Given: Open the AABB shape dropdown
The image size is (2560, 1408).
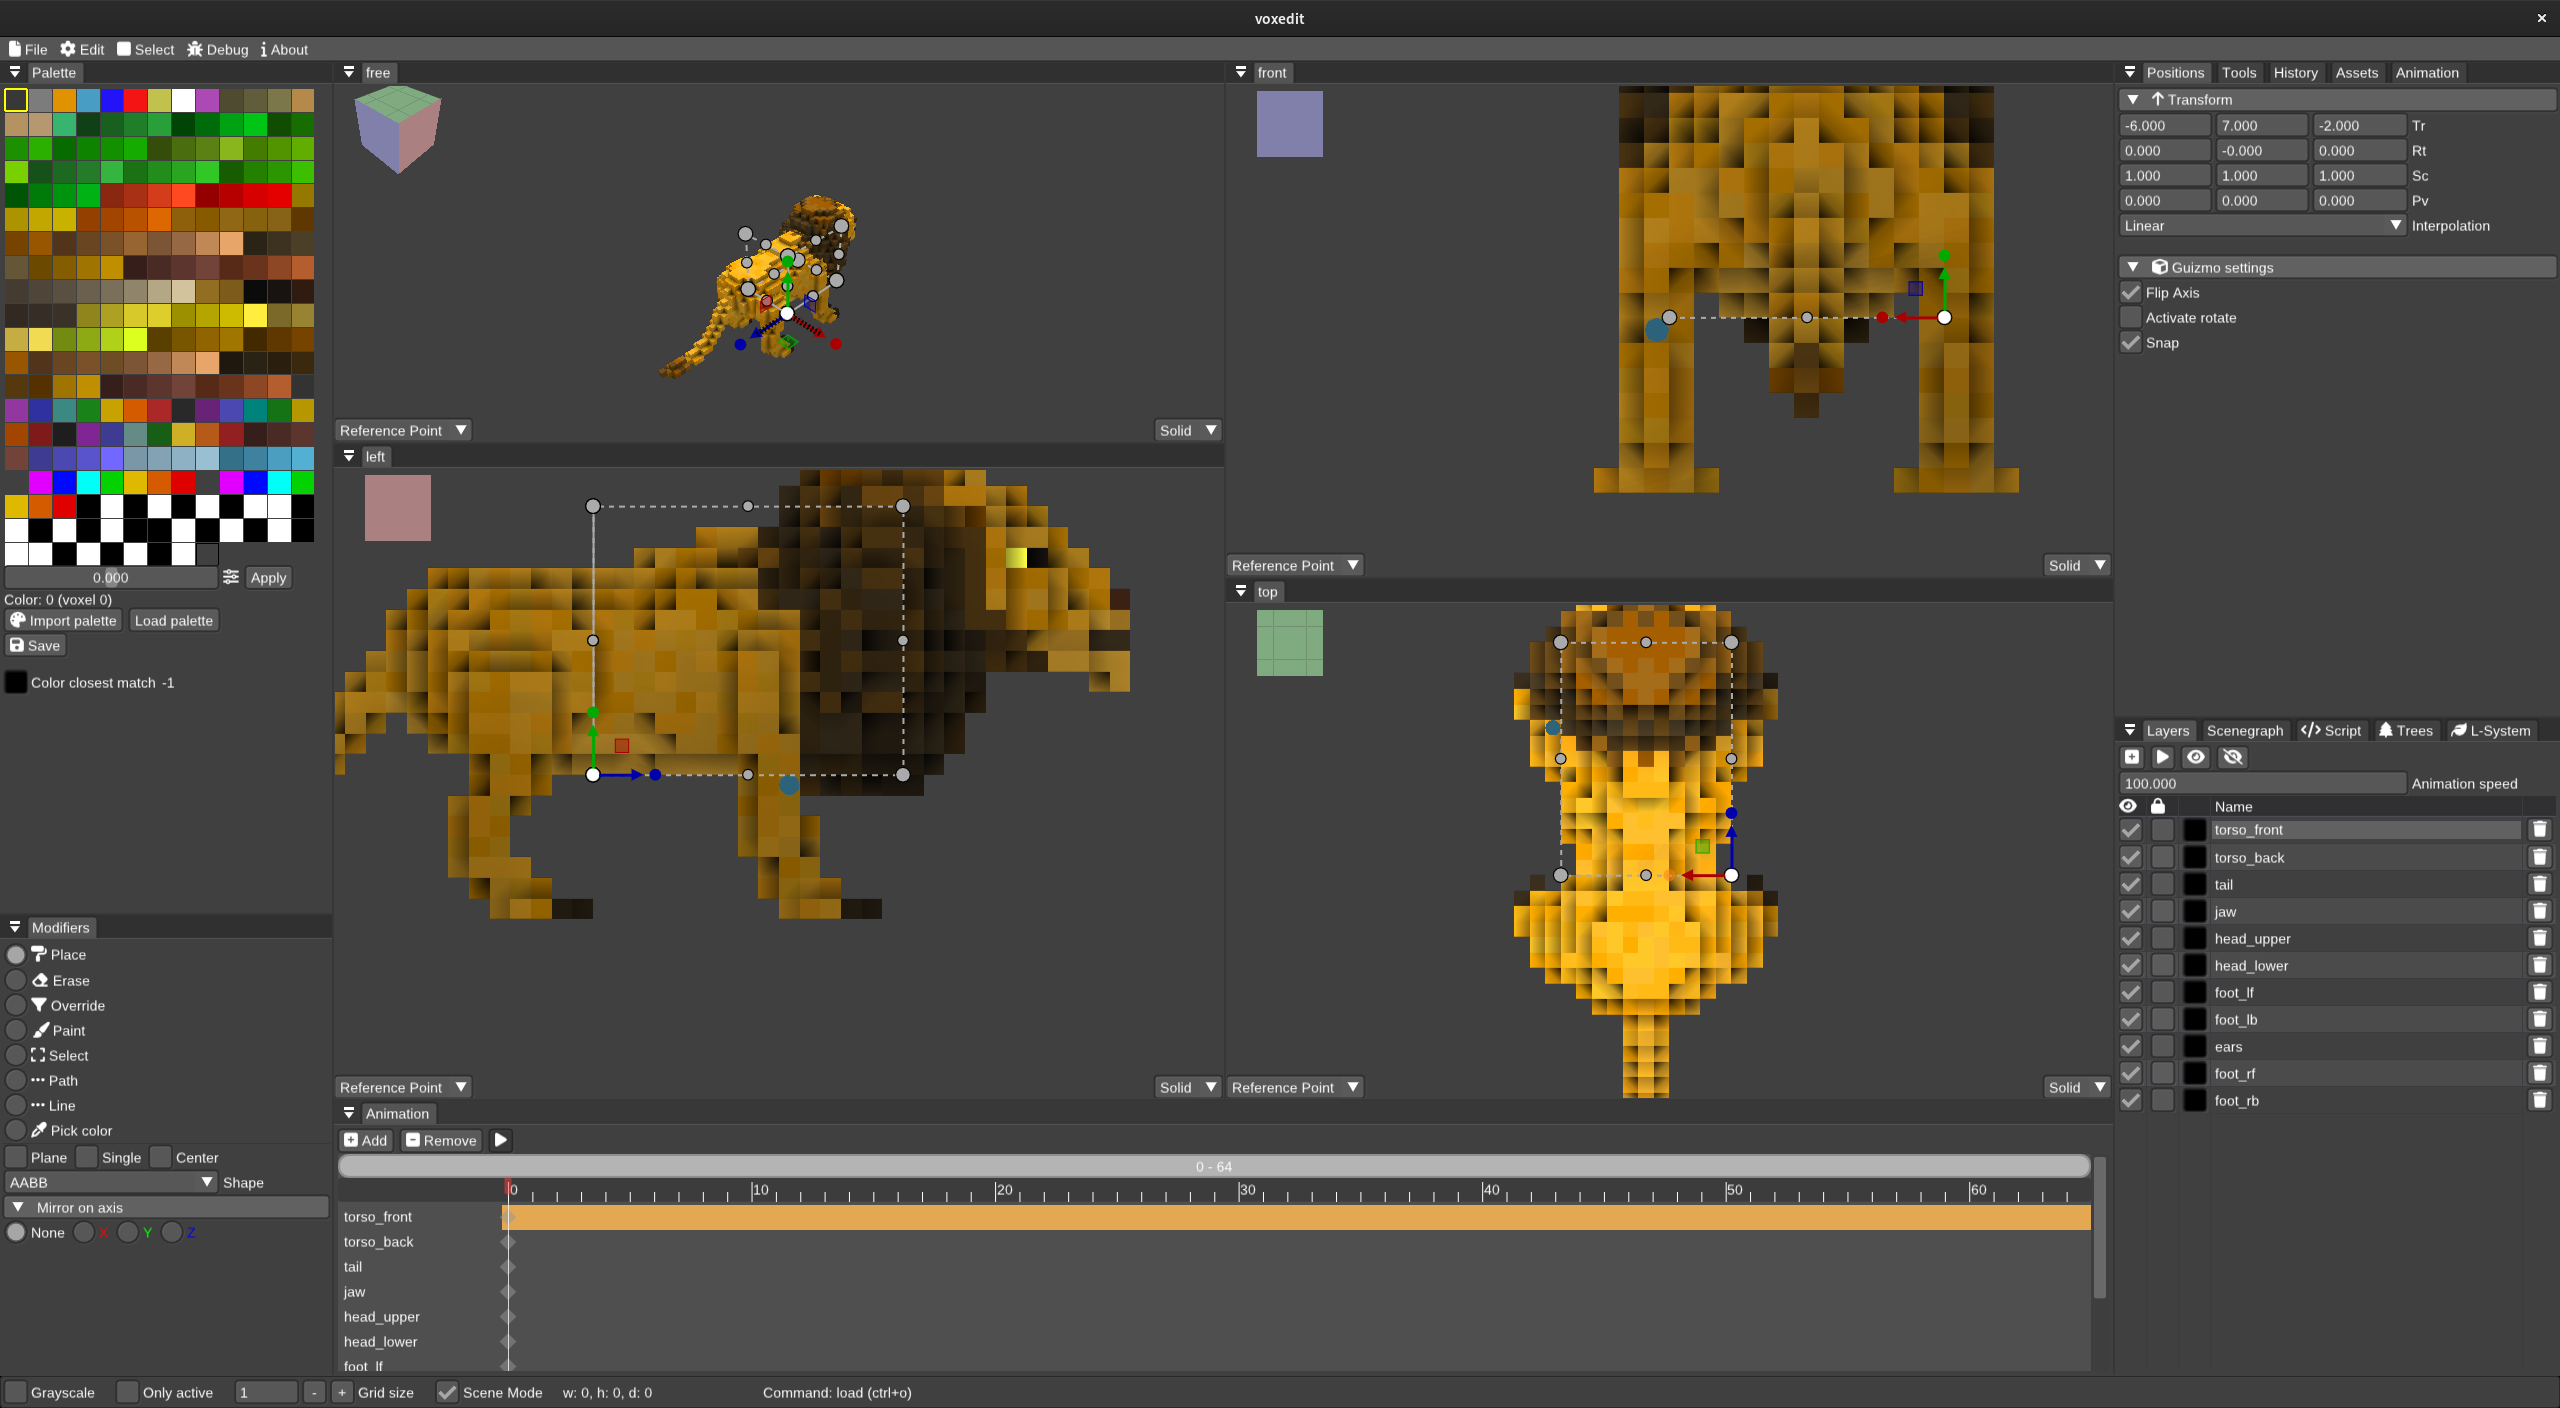Looking at the screenshot, I should [110, 1182].
